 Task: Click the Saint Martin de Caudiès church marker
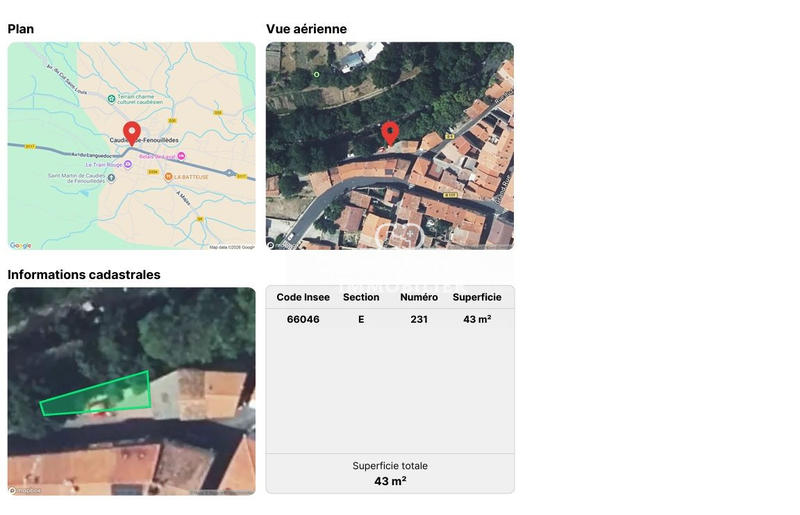[x=111, y=177]
